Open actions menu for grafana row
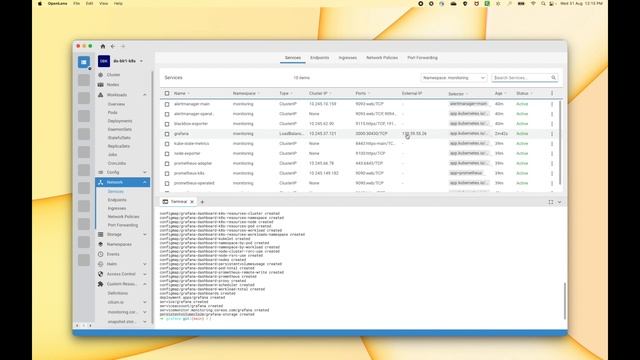Screen dimensions: 640x360 tap(552, 134)
